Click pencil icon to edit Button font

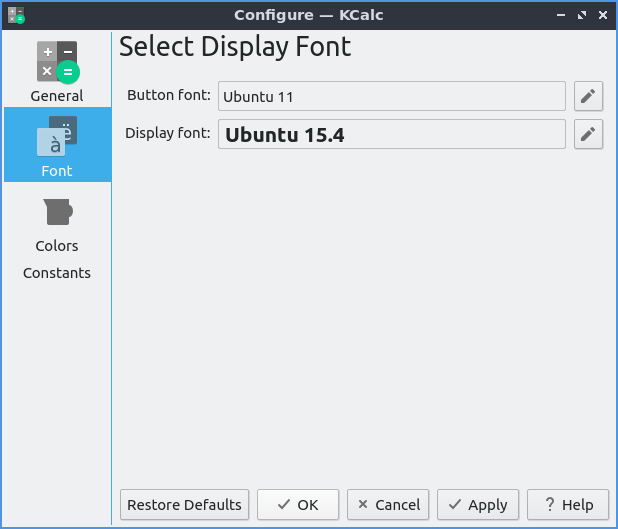[589, 96]
